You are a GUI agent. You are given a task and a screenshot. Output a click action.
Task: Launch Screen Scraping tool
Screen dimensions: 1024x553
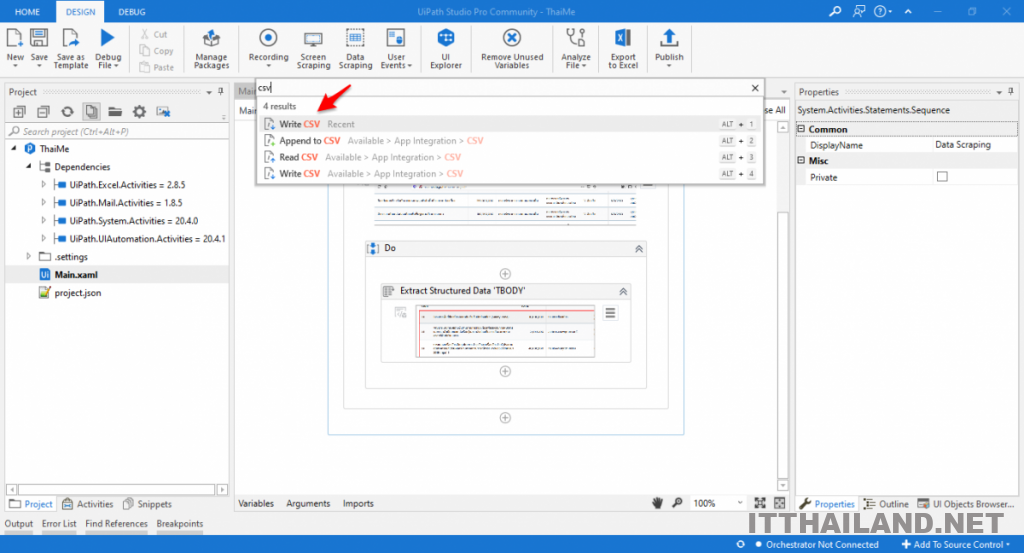coord(313,48)
